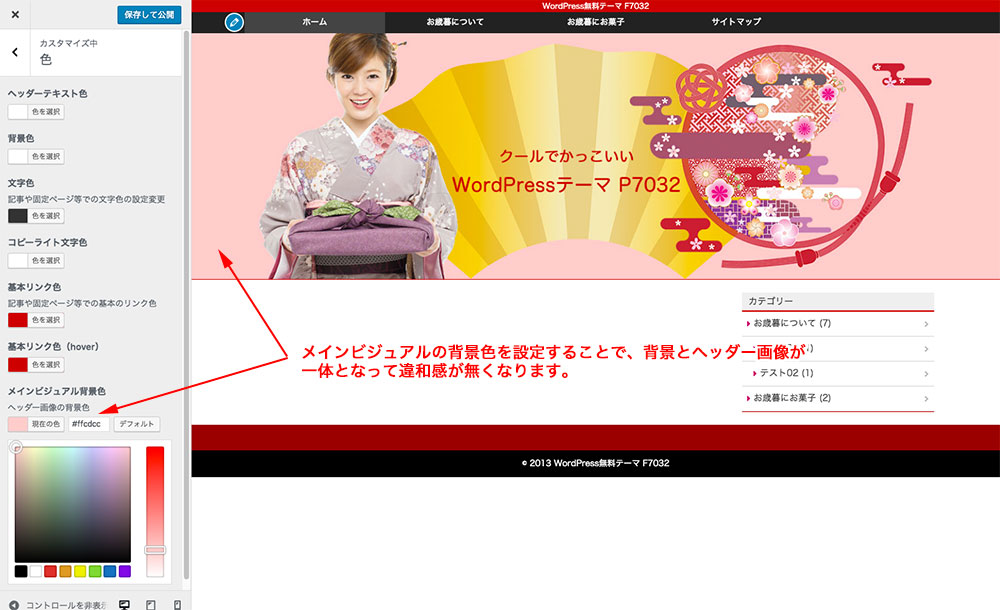Select the purple palette swatch
Image resolution: width=1000 pixels, height=610 pixels.
coord(125,571)
